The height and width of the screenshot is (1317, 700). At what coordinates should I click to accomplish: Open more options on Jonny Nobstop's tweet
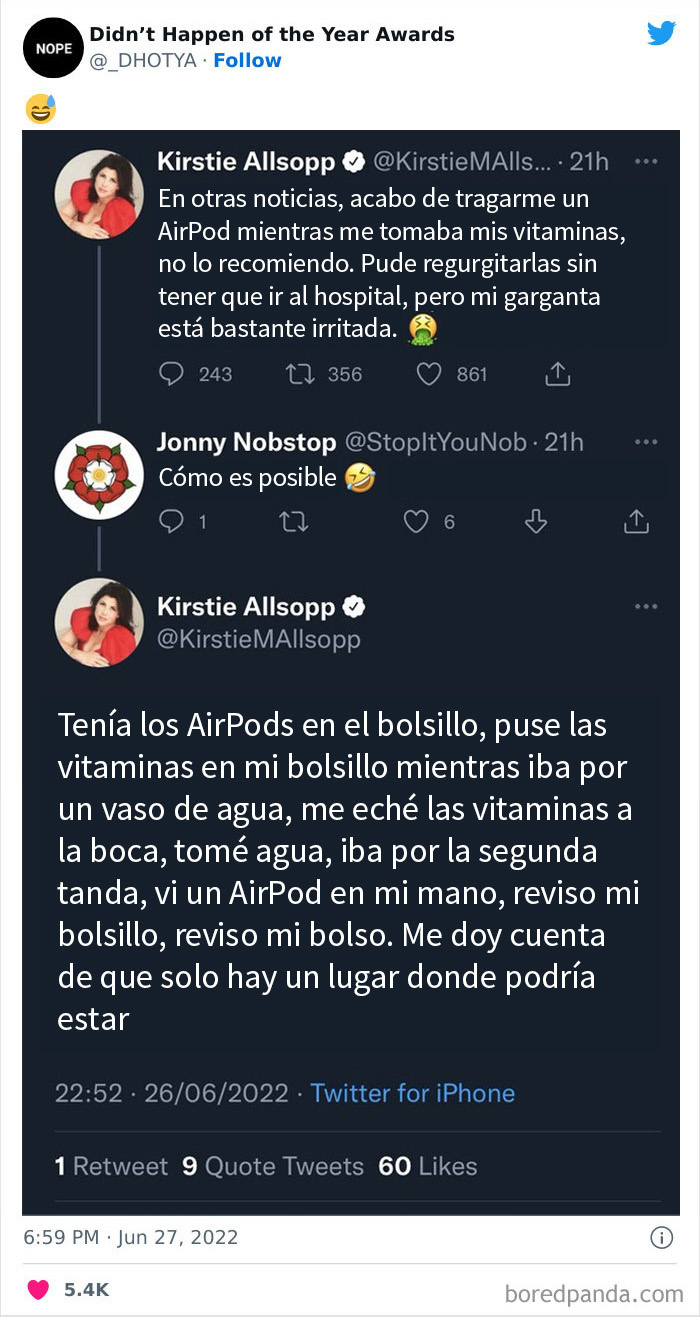(x=646, y=442)
